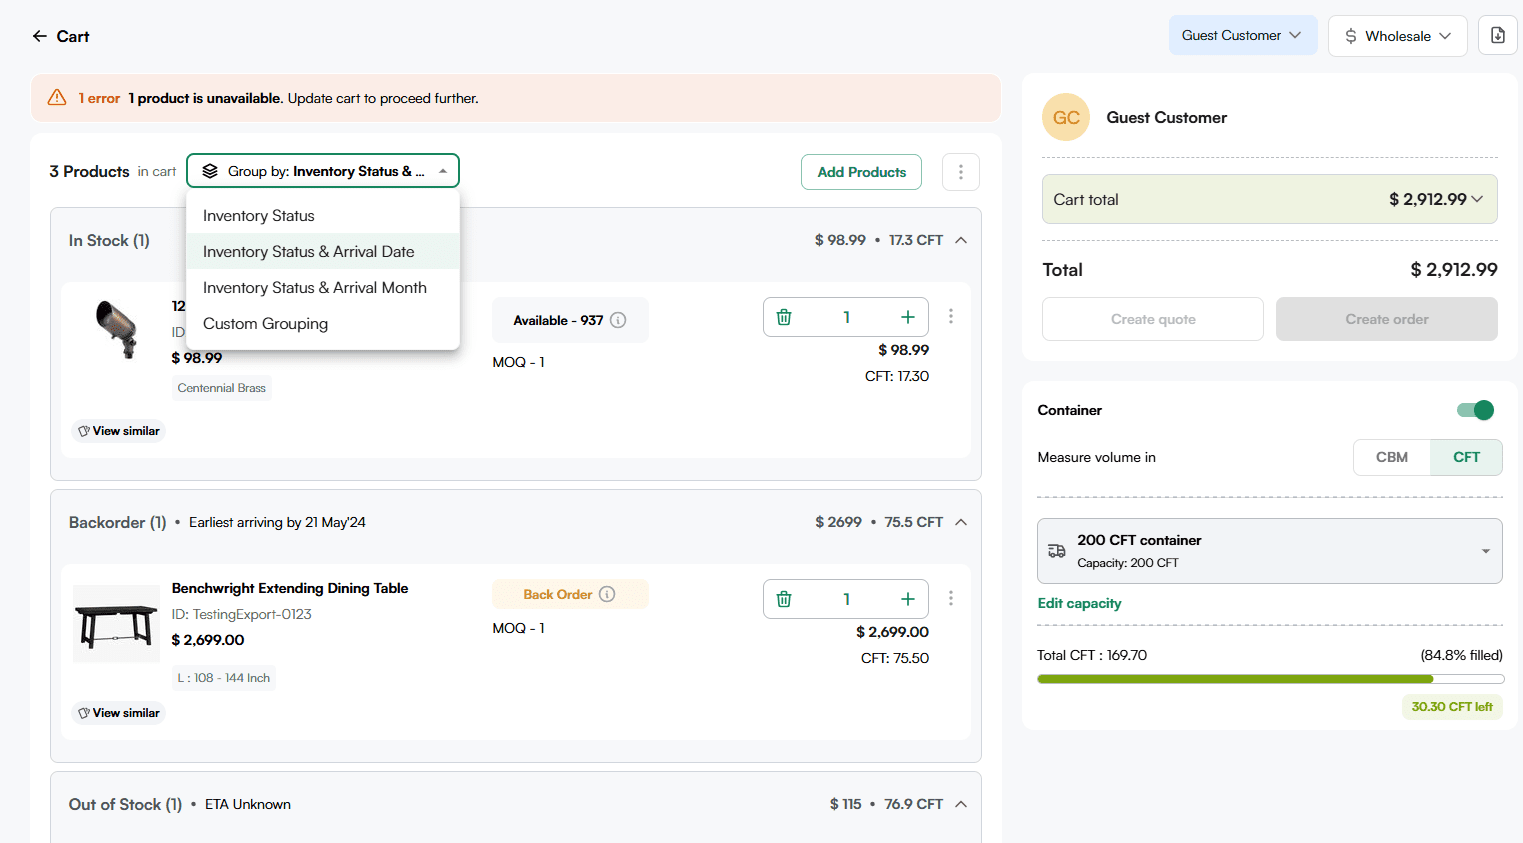The width and height of the screenshot is (1523, 843).
Task: Click the container fill progress bar
Action: (1269, 679)
